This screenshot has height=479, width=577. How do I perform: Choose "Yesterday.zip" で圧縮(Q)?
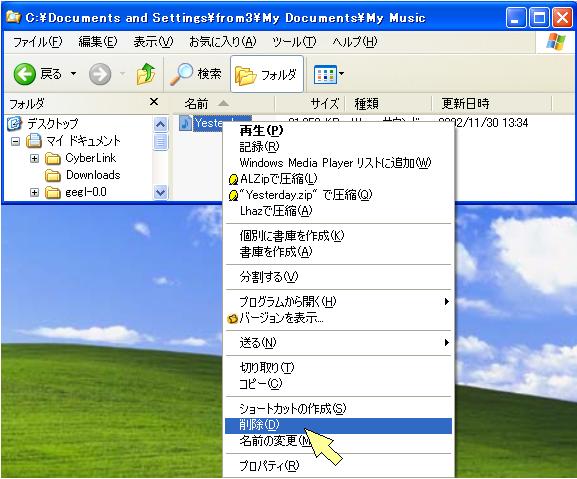click(339, 195)
